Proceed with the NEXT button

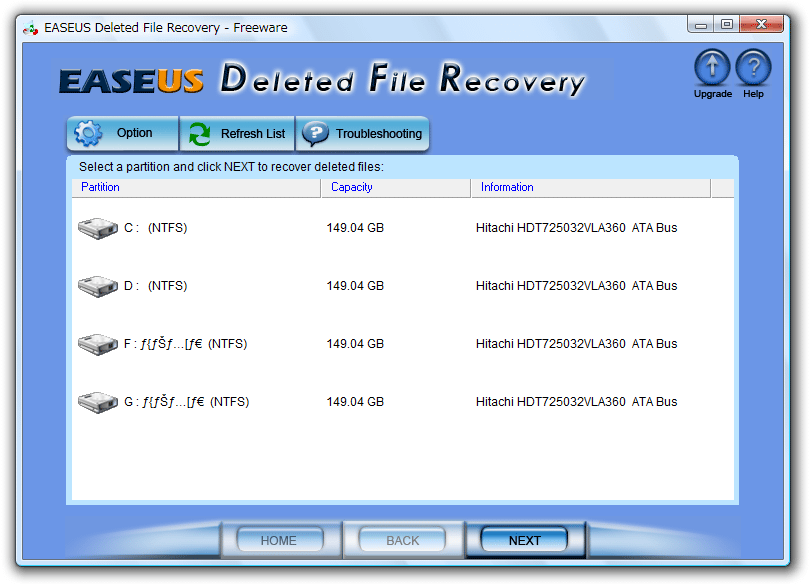524,540
